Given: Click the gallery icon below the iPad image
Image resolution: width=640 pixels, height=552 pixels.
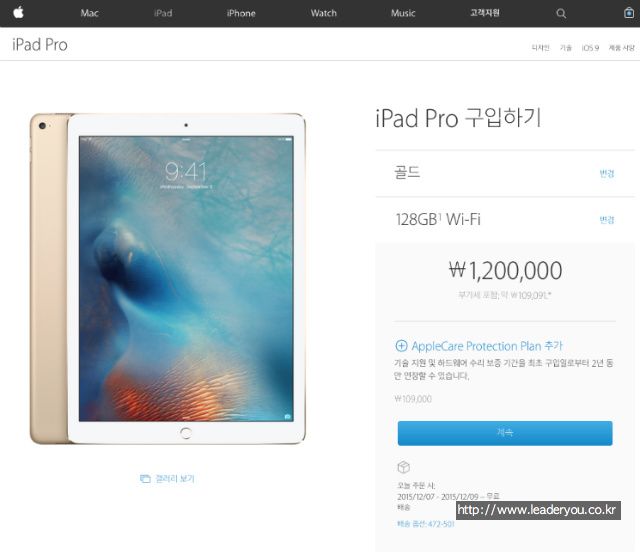Looking at the screenshot, I should point(145,479).
